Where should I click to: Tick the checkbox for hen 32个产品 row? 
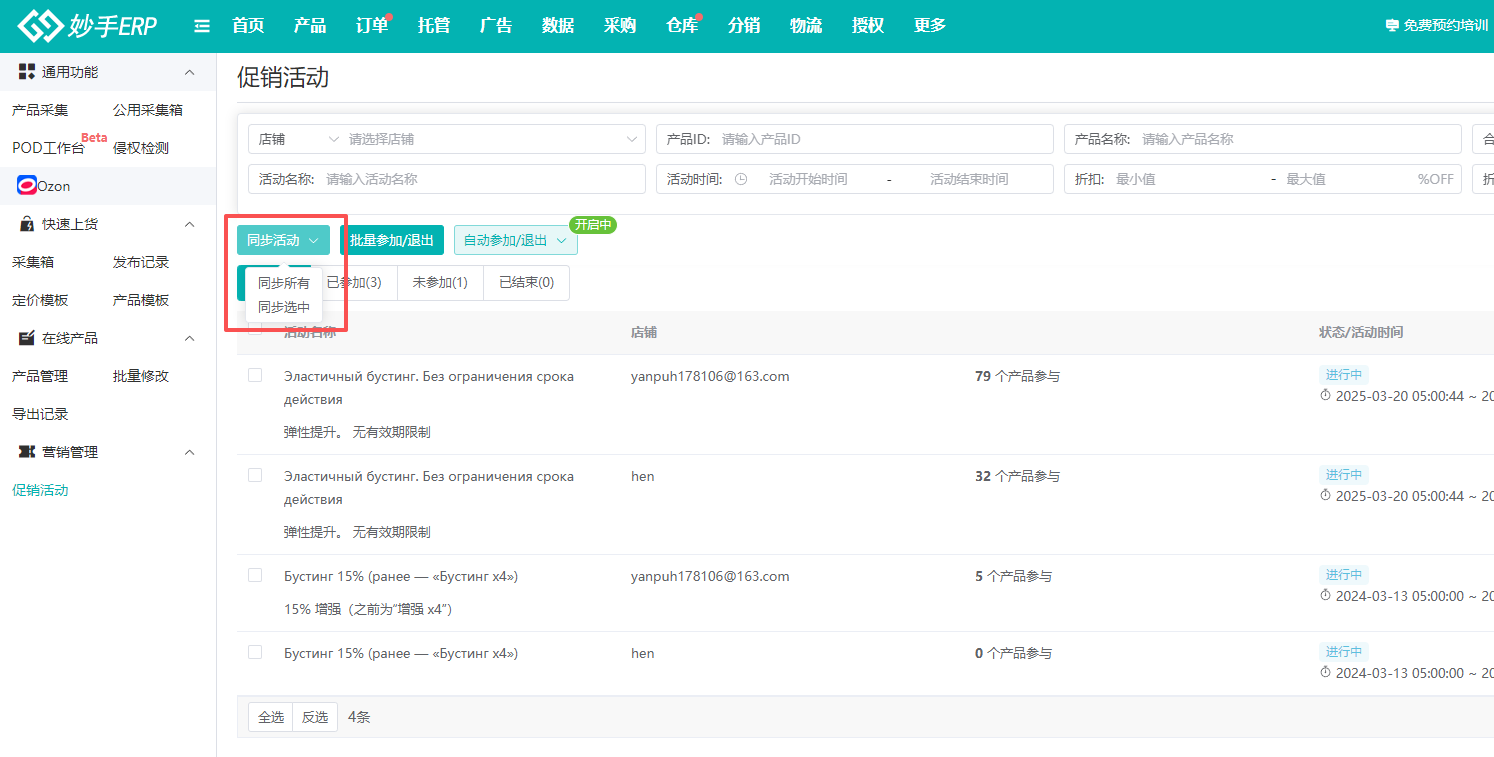[255, 475]
